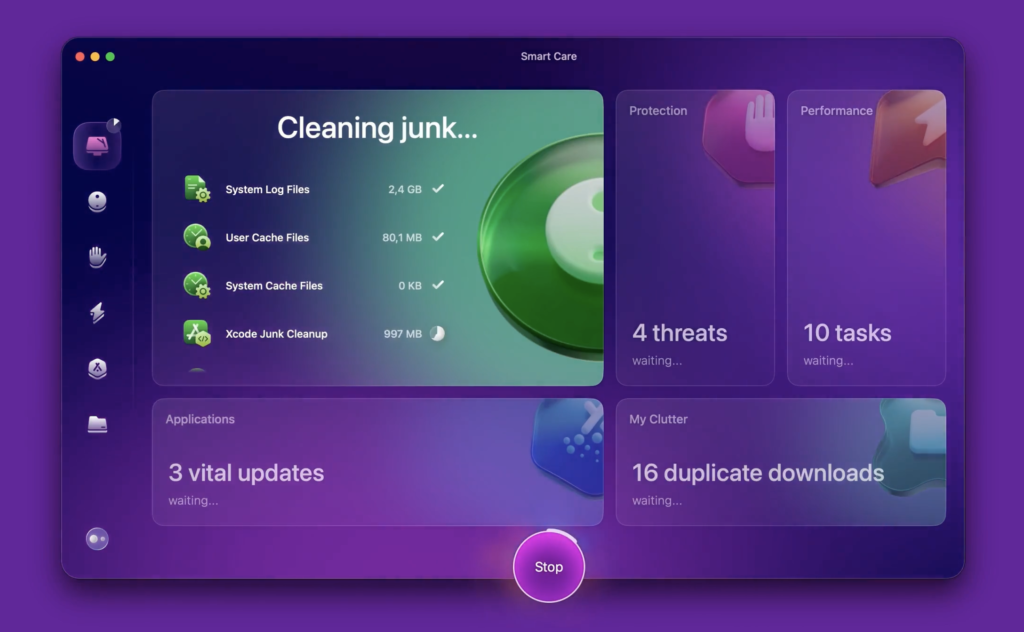Click the System Cache Files checkmark

tap(438, 285)
